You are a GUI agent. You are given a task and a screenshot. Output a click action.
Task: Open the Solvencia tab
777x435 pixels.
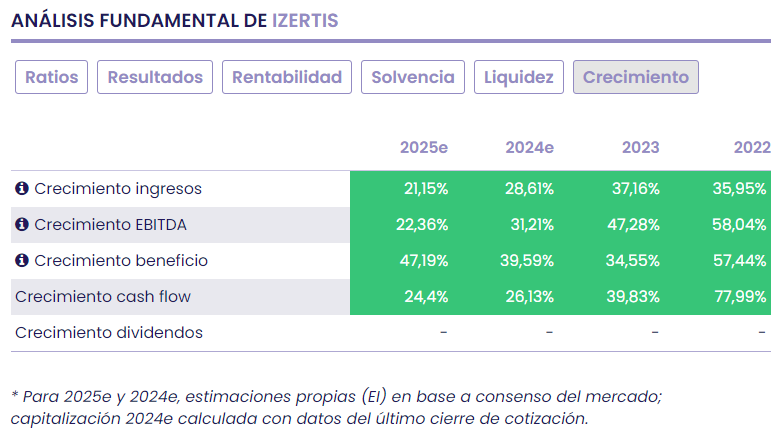tap(413, 77)
